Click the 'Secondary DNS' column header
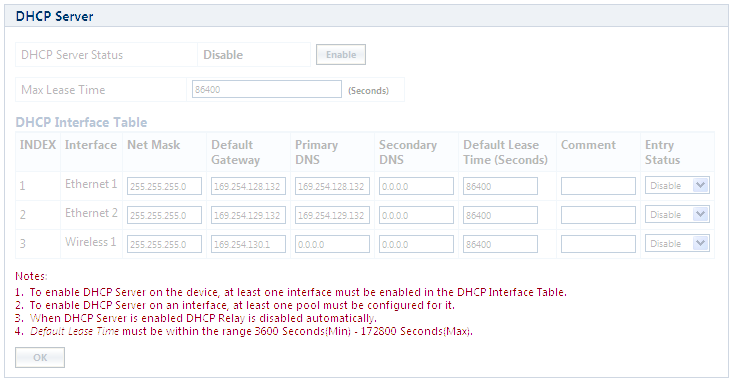Viewport: 732px width, 382px height. pyautogui.click(x=408, y=152)
